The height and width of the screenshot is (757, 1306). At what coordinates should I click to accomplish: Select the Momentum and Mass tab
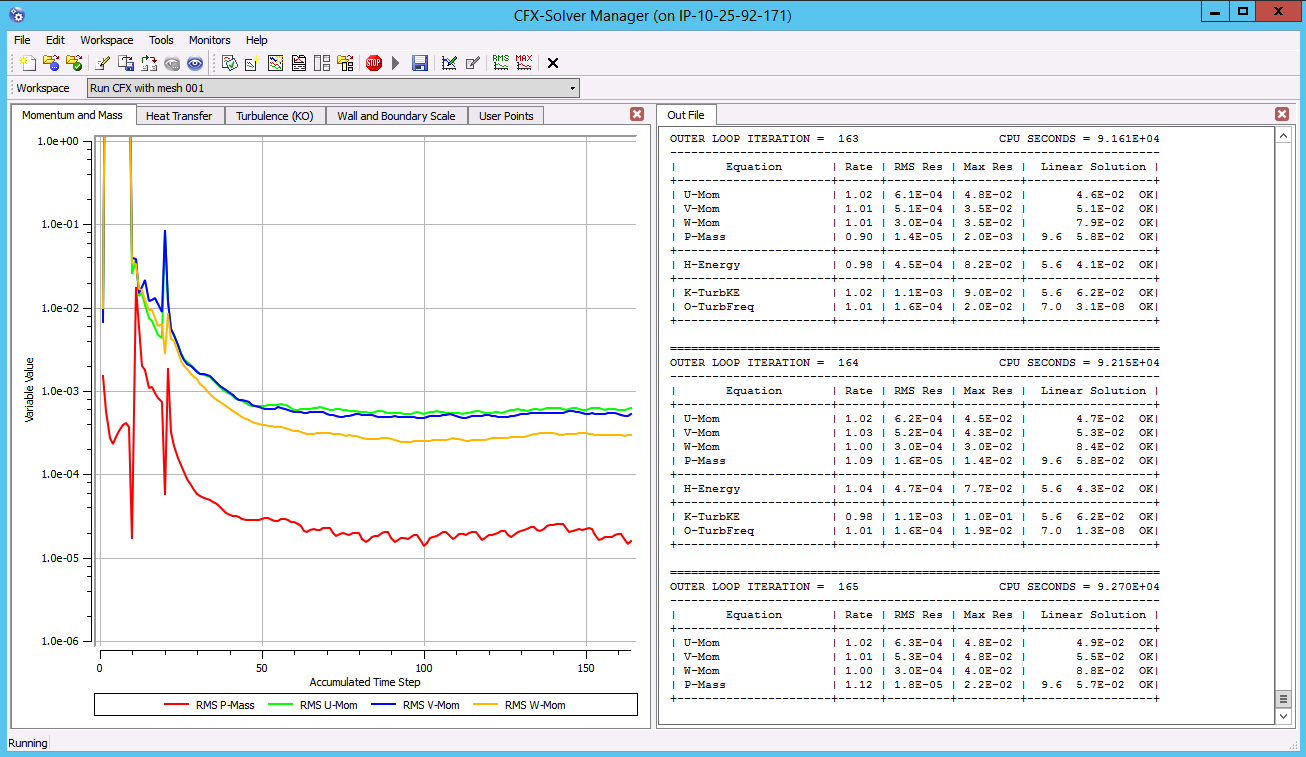click(72, 115)
